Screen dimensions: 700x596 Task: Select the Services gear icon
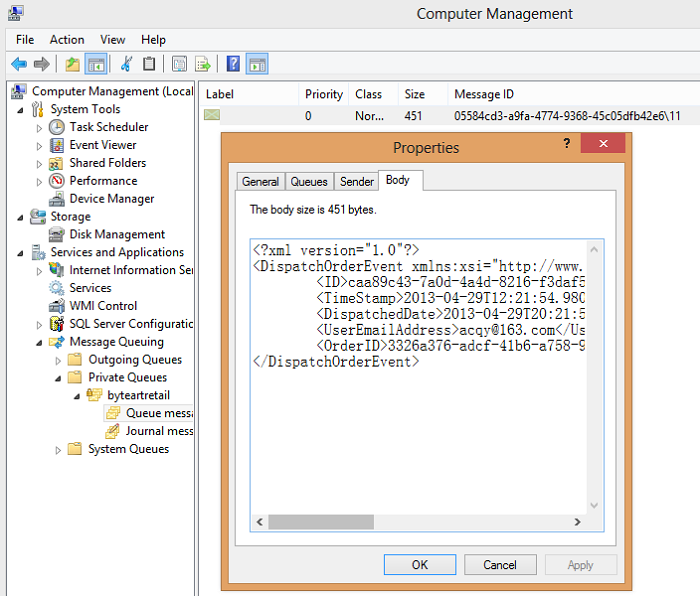tap(56, 288)
